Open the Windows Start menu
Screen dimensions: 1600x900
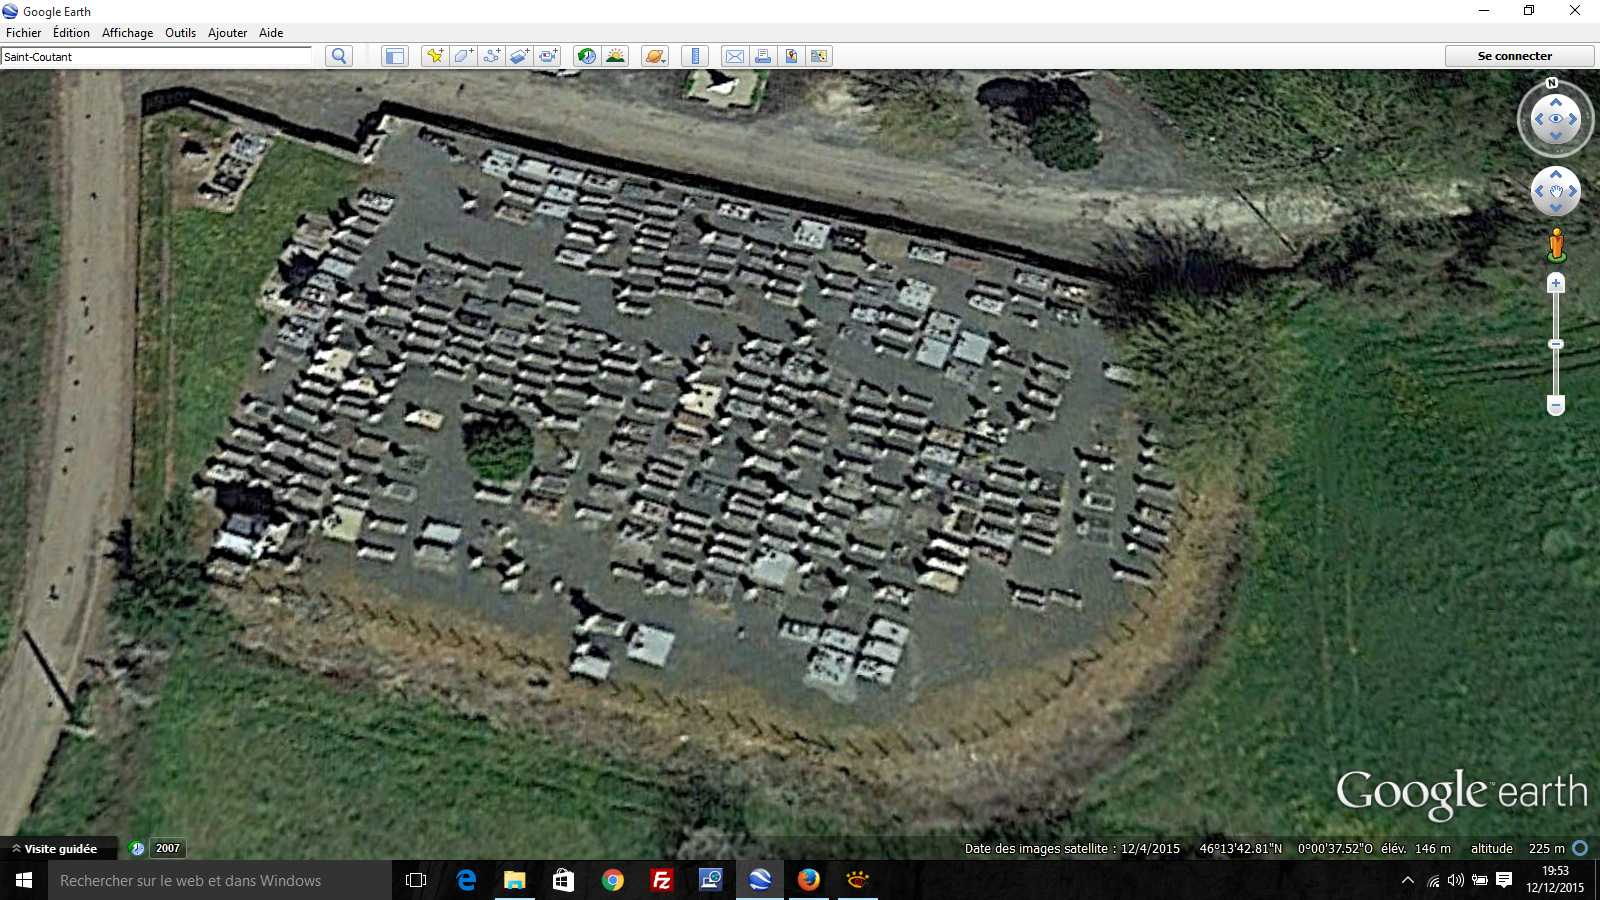[x=24, y=880]
